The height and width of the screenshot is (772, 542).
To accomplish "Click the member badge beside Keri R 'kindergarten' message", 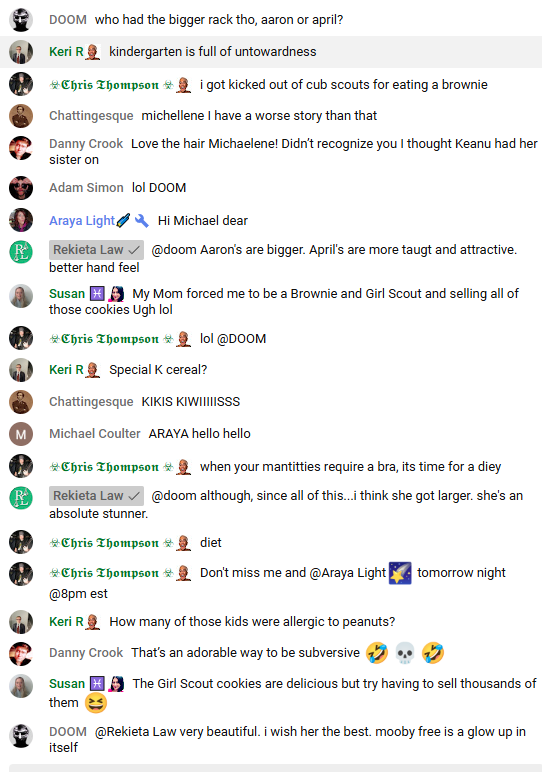I will tap(93, 52).
